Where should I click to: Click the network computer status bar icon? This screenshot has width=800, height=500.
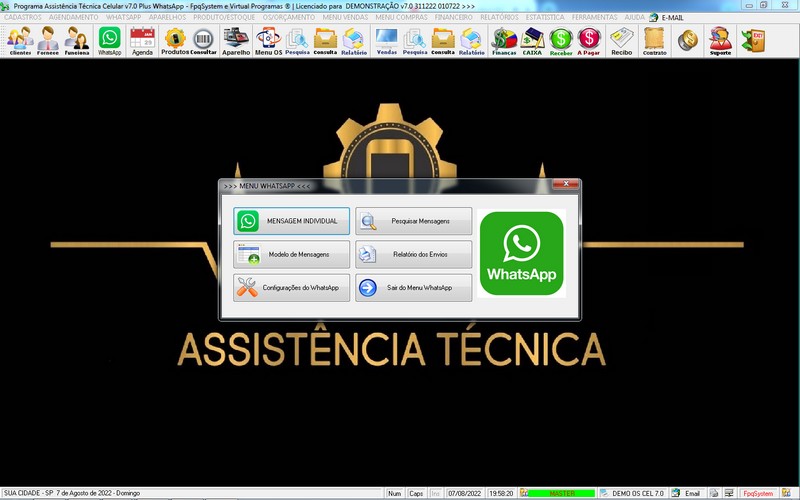coord(729,493)
